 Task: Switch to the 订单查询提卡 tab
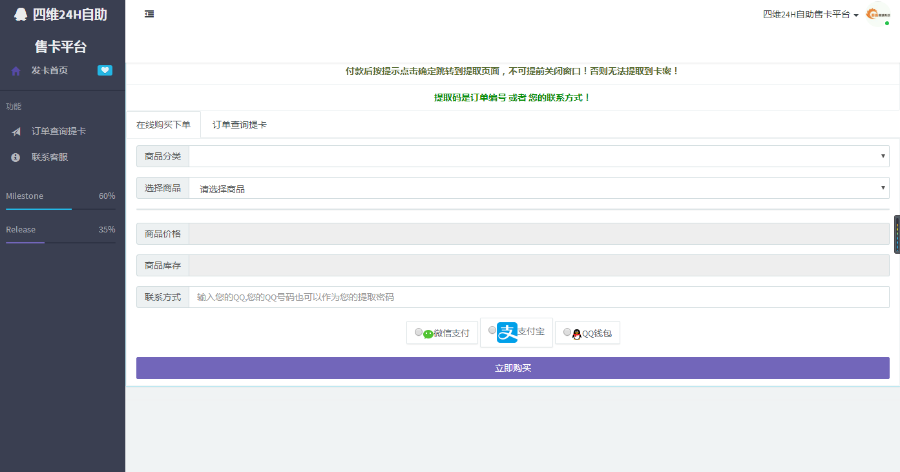point(239,125)
